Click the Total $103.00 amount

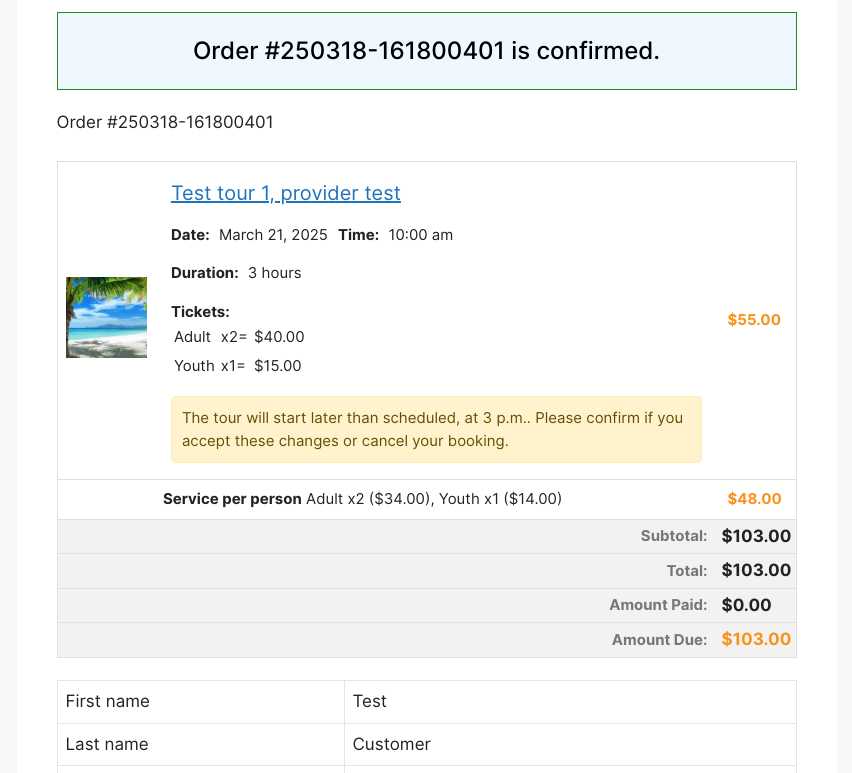coord(756,570)
